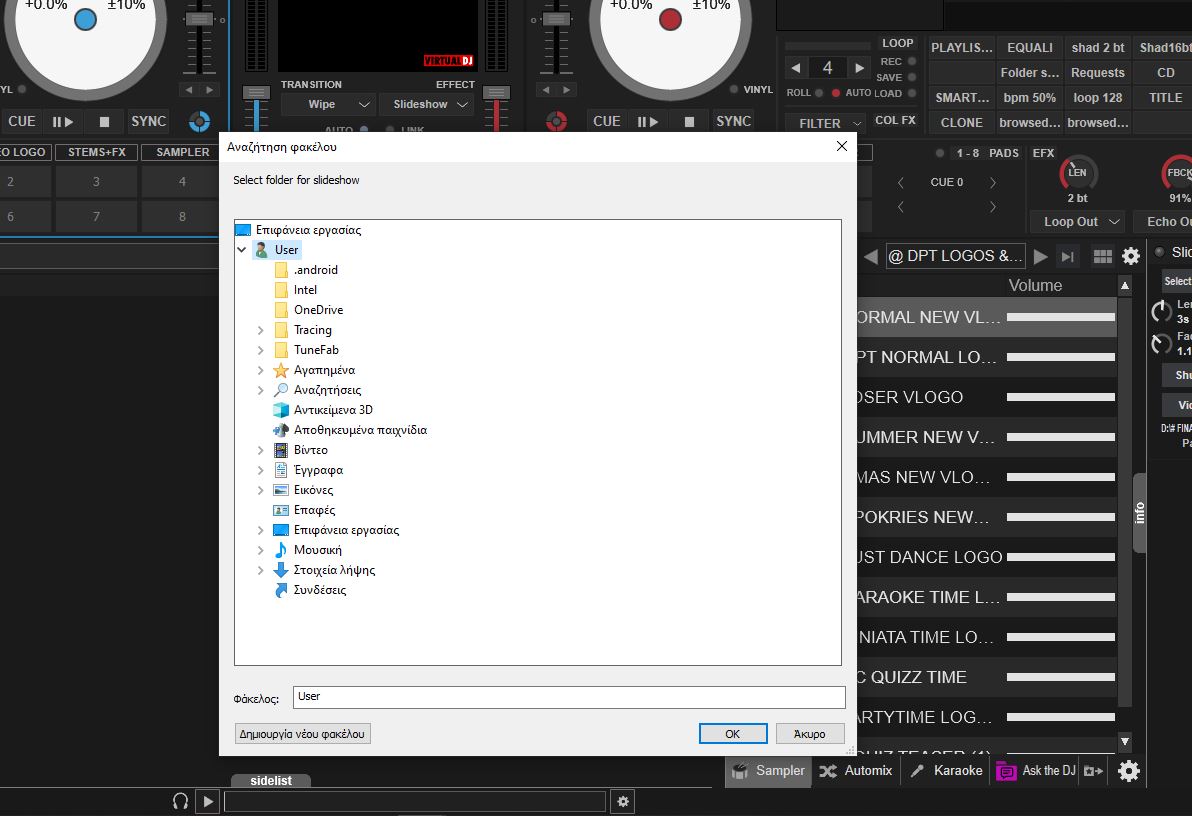Click Άκυρο cancel button
This screenshot has height=816, width=1192.
(x=810, y=734)
